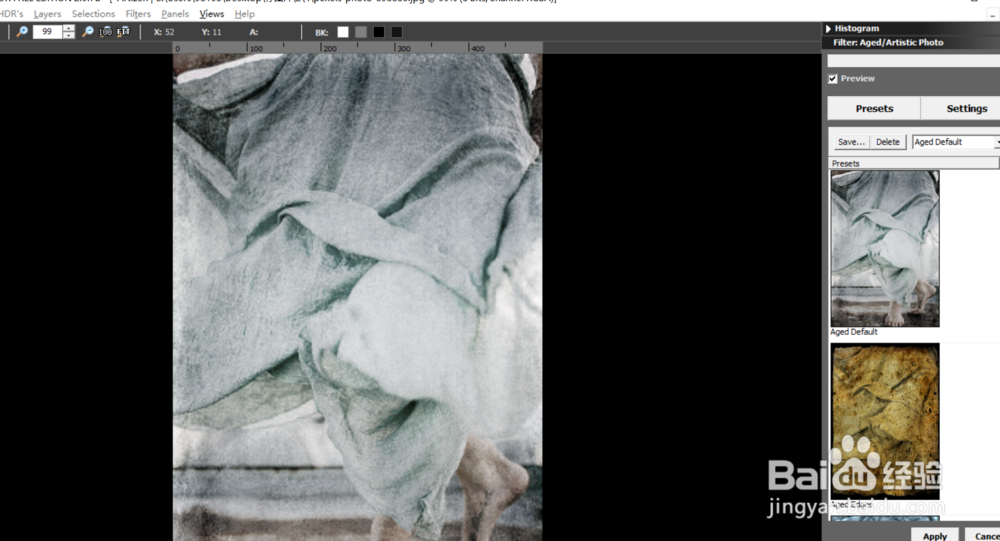Click the Aged Default thumbnail caption
Image resolution: width=1000 pixels, height=541 pixels.
tap(854, 332)
